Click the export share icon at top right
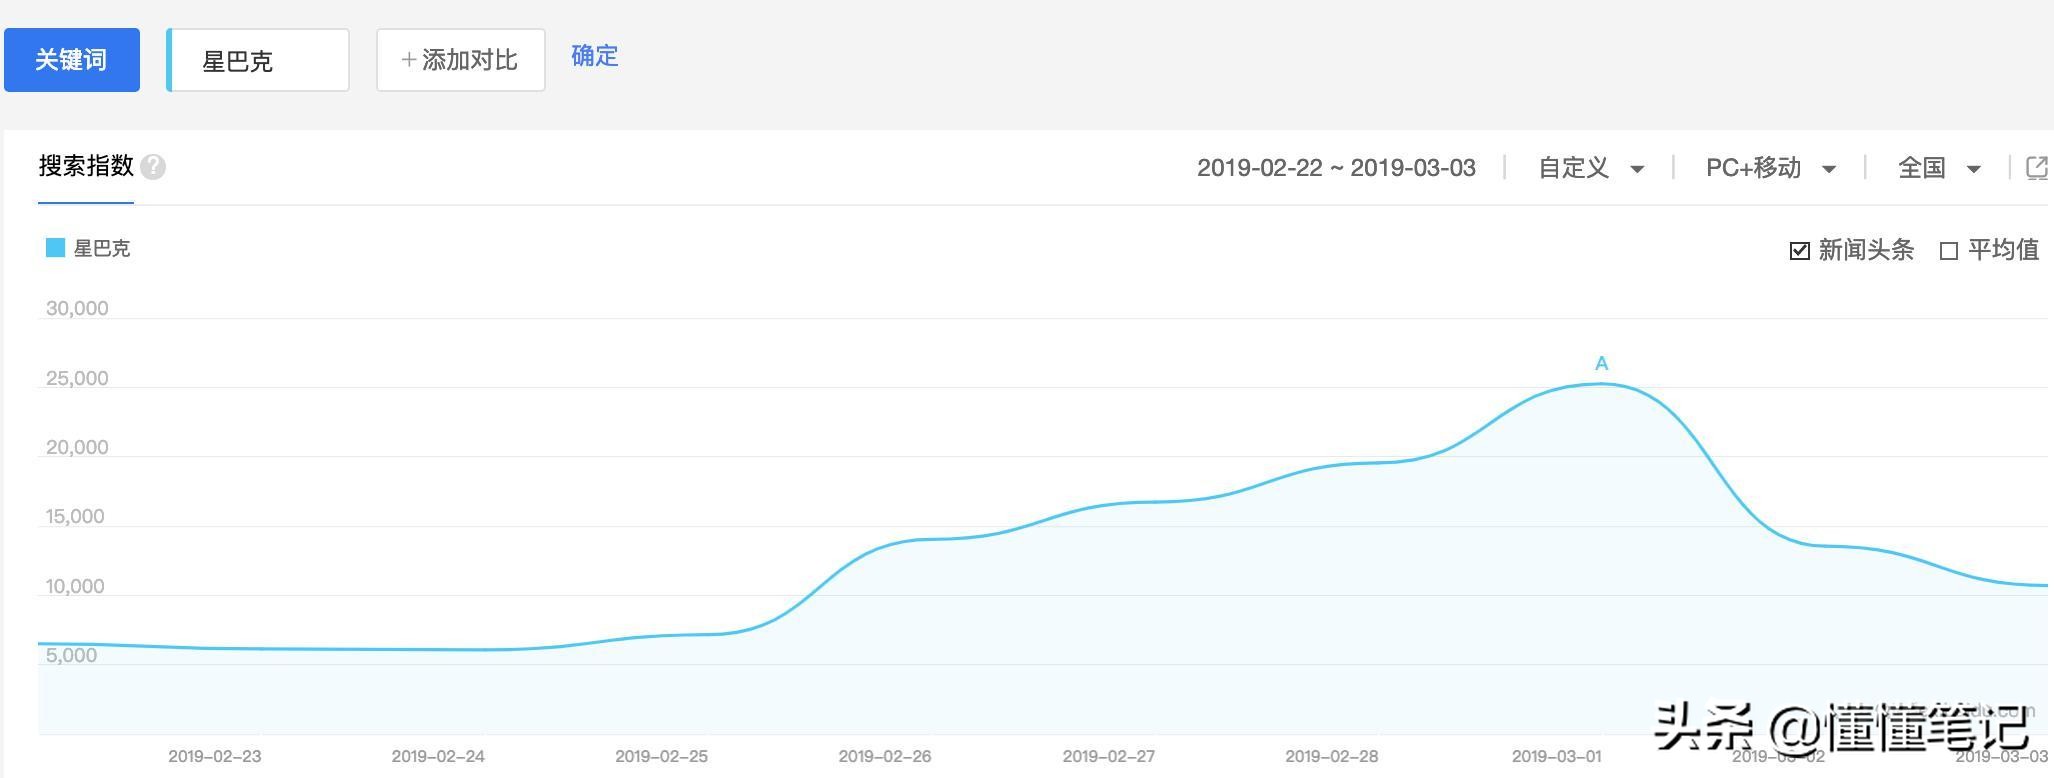Viewport: 2054px width, 778px height. coord(2037,168)
